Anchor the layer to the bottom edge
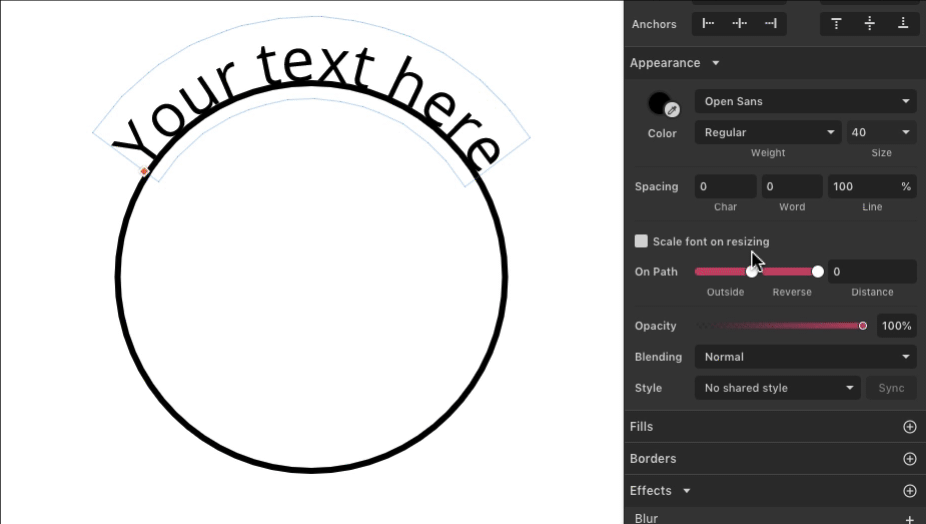 [902, 24]
